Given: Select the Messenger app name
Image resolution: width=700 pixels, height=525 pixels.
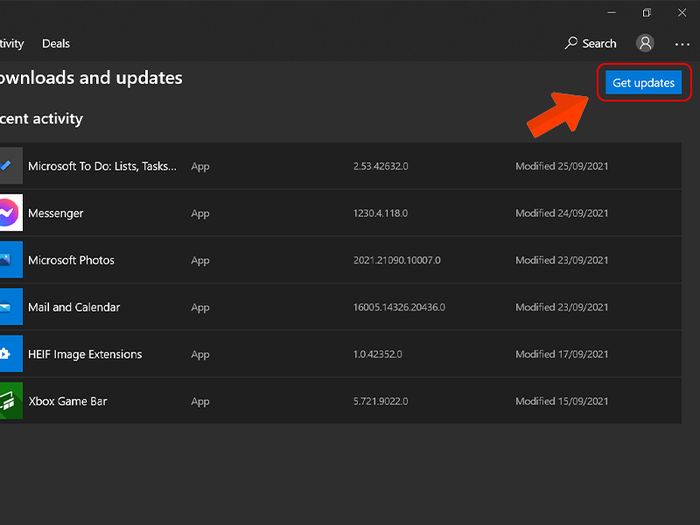Looking at the screenshot, I should (x=56, y=213).
